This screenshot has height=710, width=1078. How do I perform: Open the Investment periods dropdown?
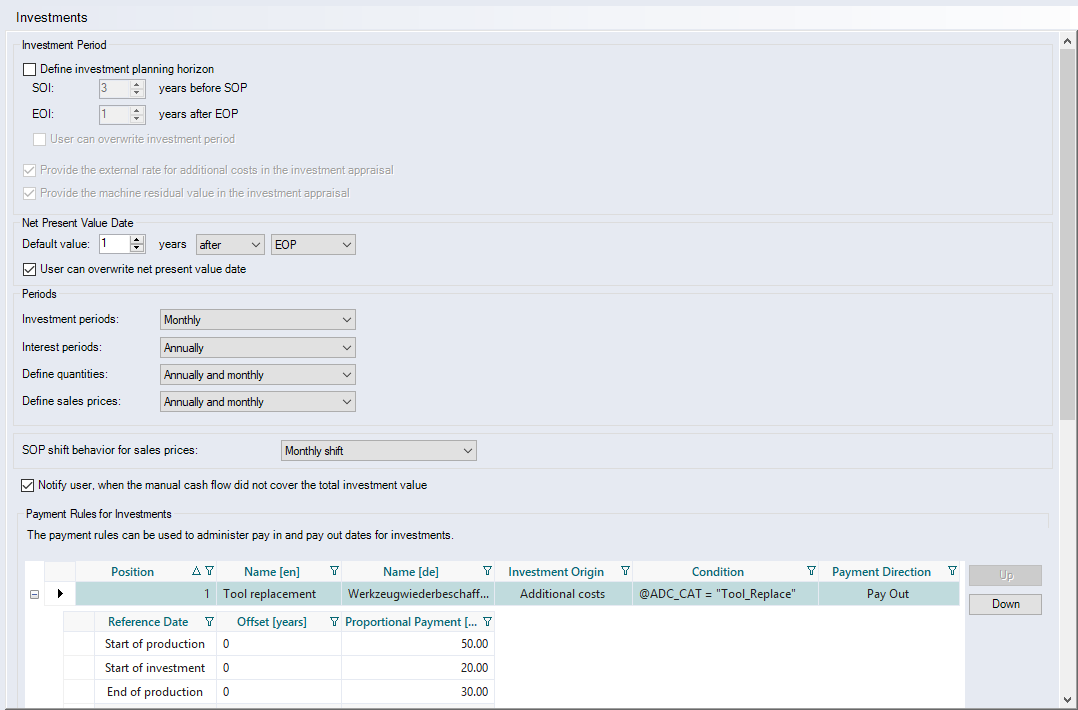[257, 320]
